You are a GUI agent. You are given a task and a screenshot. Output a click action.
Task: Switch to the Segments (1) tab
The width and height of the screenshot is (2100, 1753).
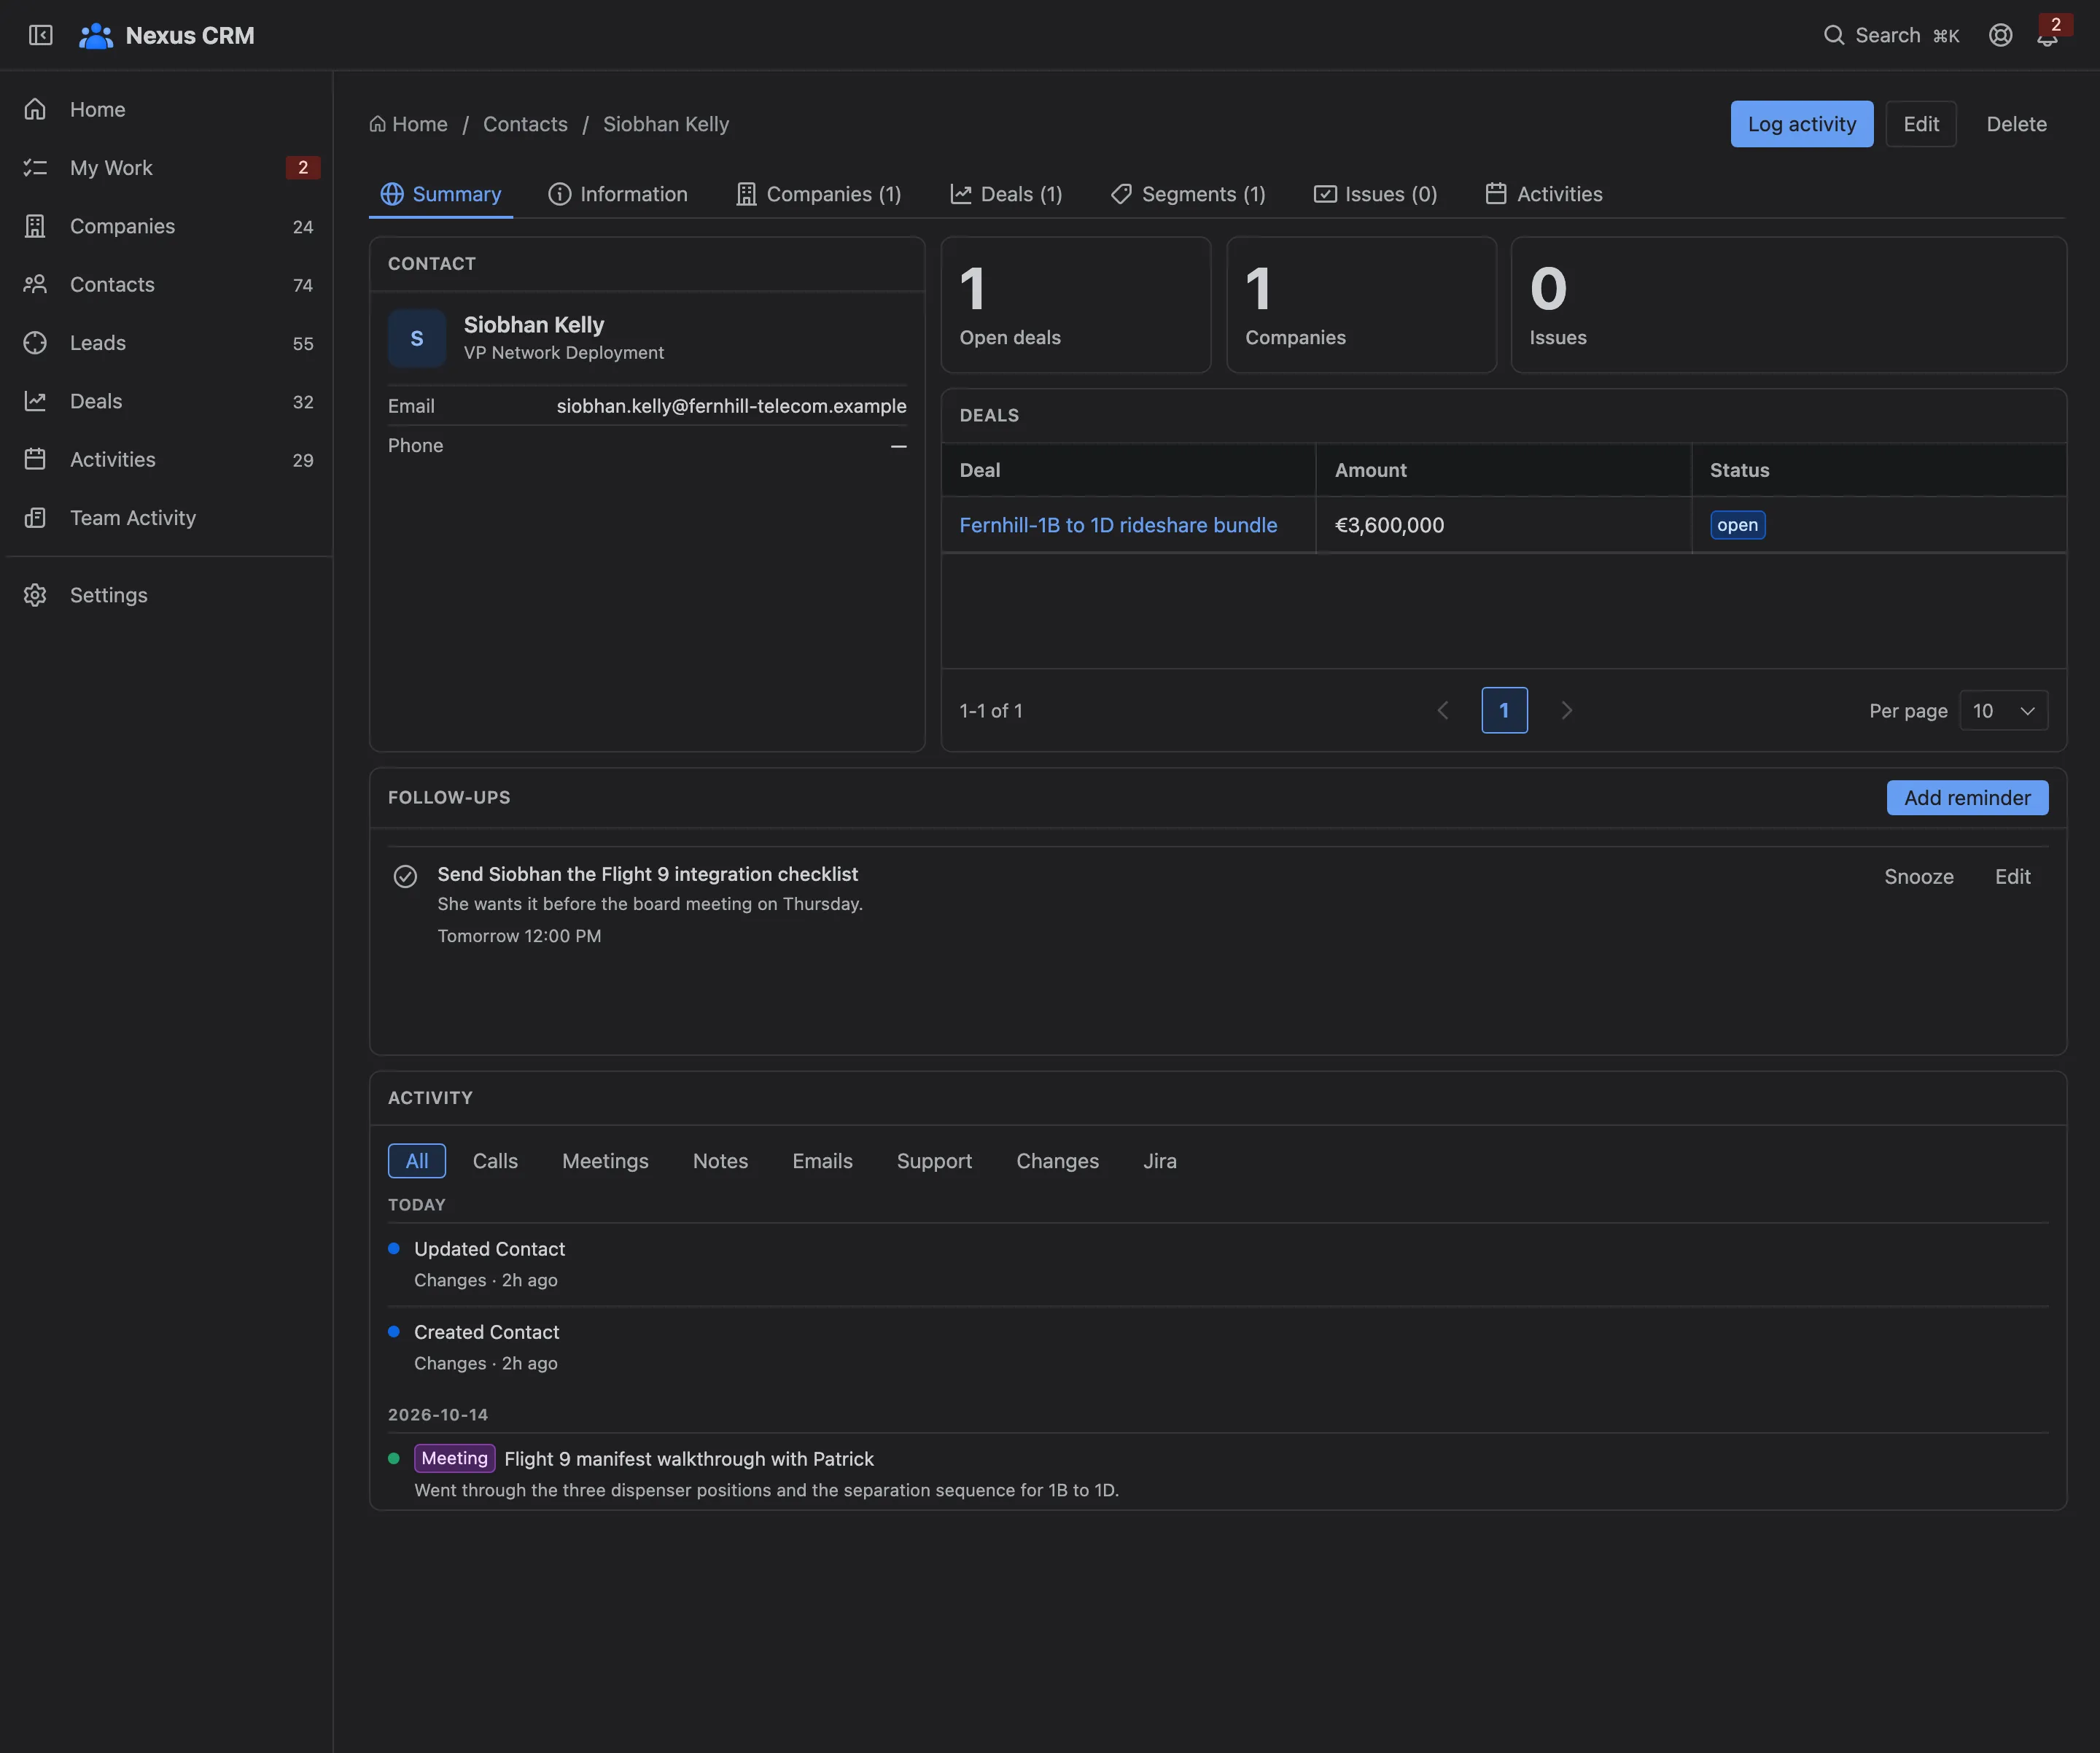(x=1188, y=194)
